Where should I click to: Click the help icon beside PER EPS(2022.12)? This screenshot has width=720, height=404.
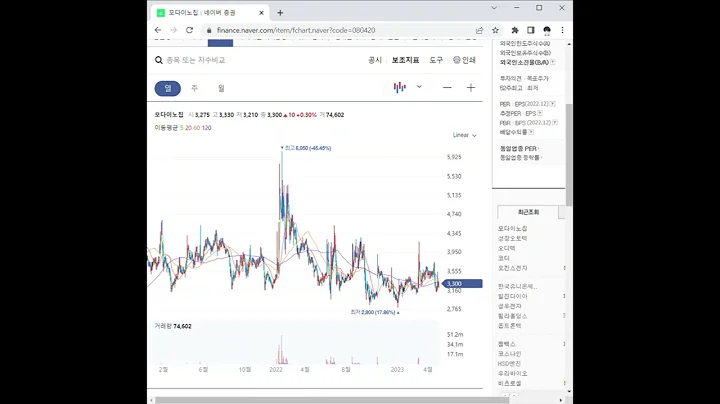pos(552,104)
